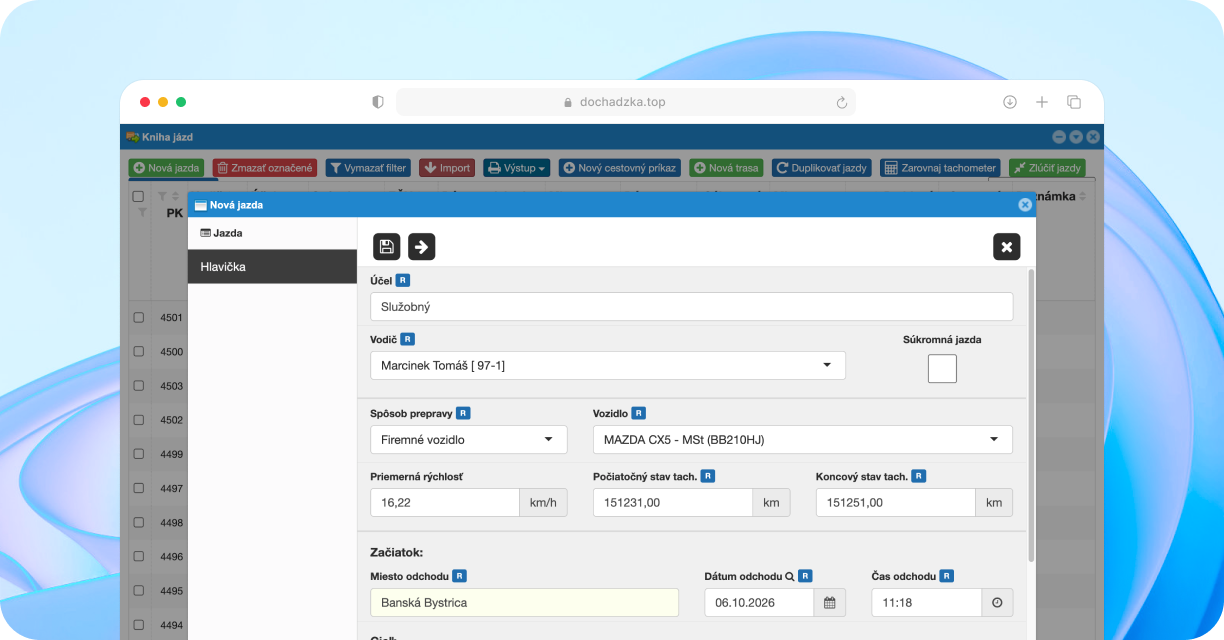Select the Hlavička item in the dialog sidebar
Image resolution: width=1224 pixels, height=640 pixels.
[272, 267]
